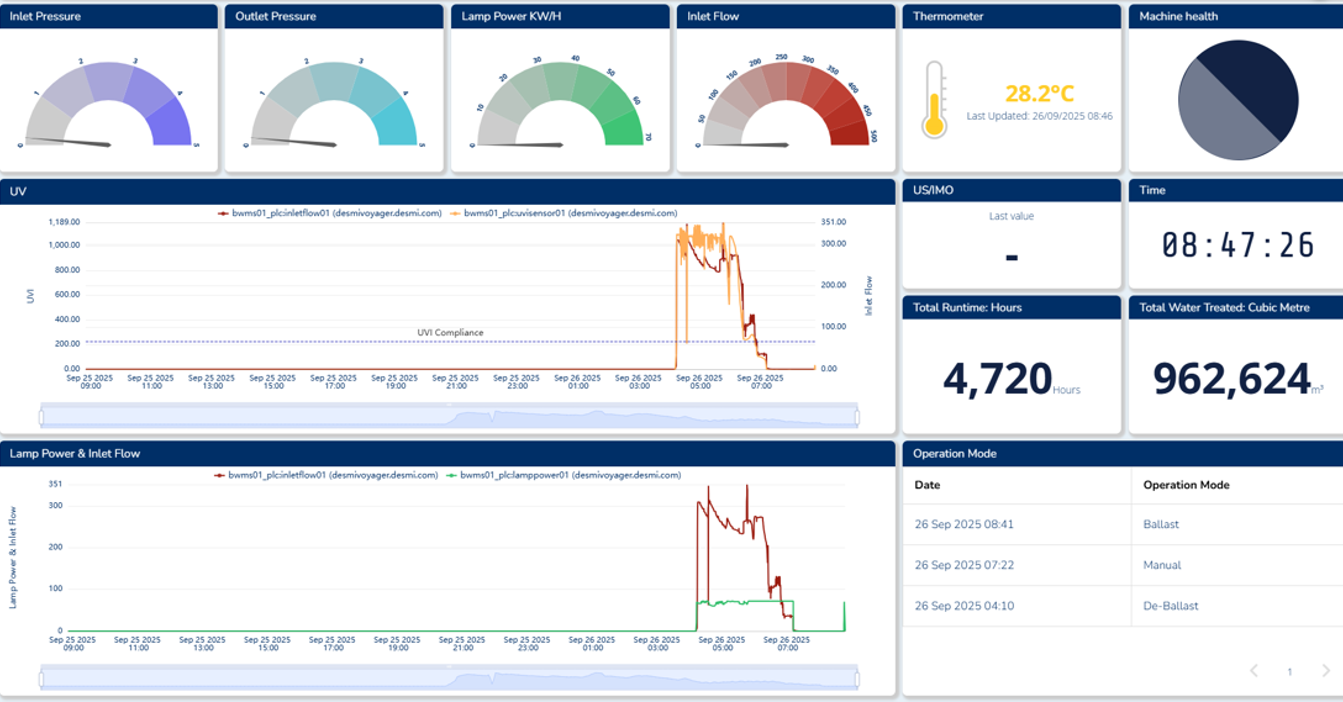Click the grey Machine health pie segment
Image resolution: width=1343 pixels, height=702 pixels.
(1215, 118)
